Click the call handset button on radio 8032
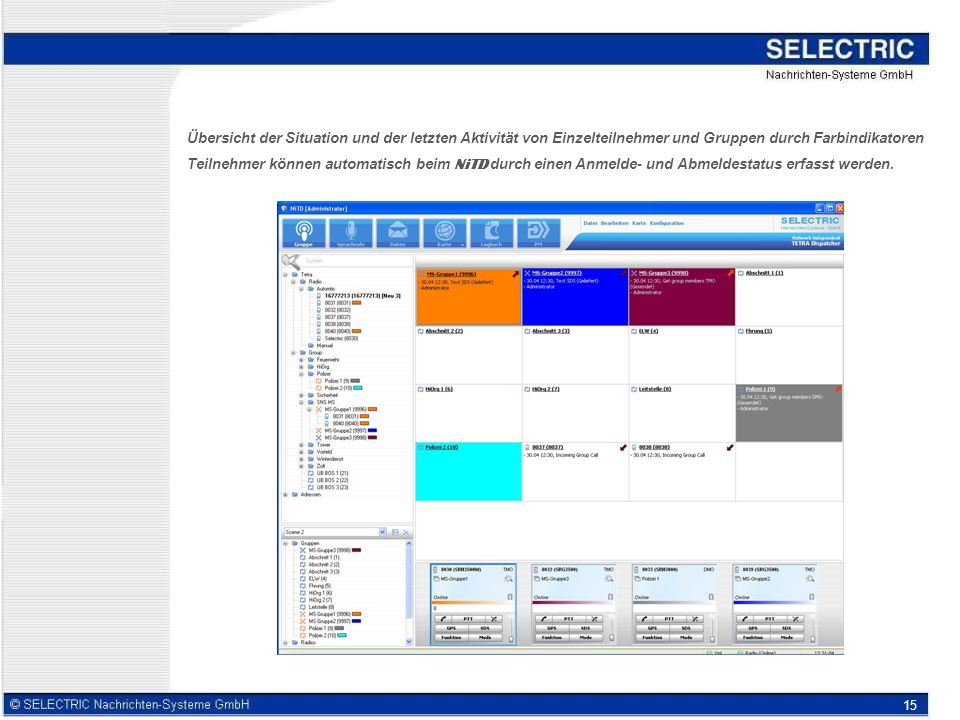The width and height of the screenshot is (960, 720). coord(544,619)
